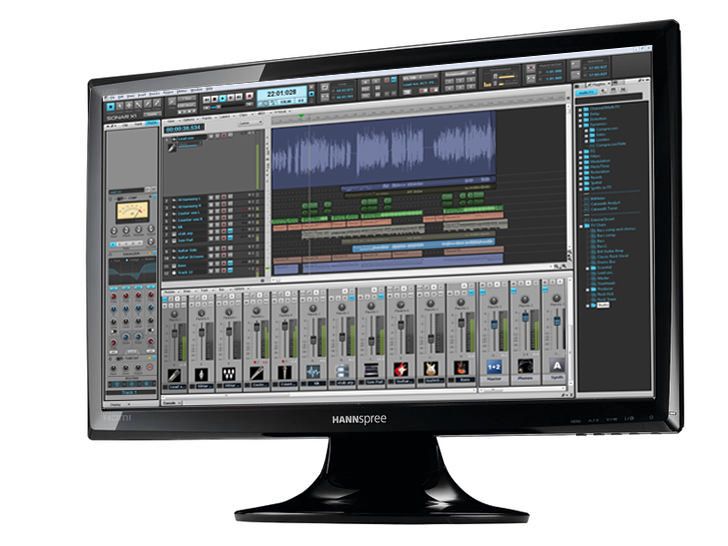Click the blue 1+2 Master volume fader

pos(494,324)
